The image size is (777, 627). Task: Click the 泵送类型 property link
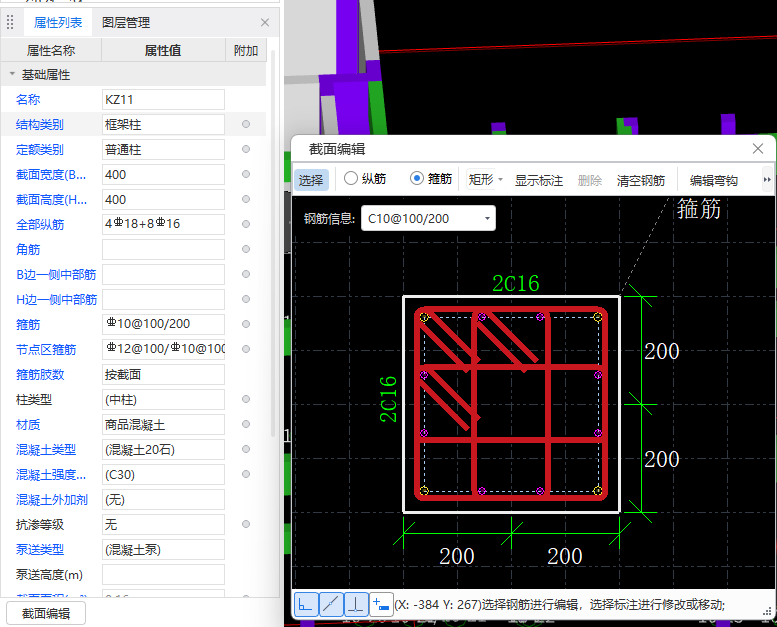(x=40, y=549)
